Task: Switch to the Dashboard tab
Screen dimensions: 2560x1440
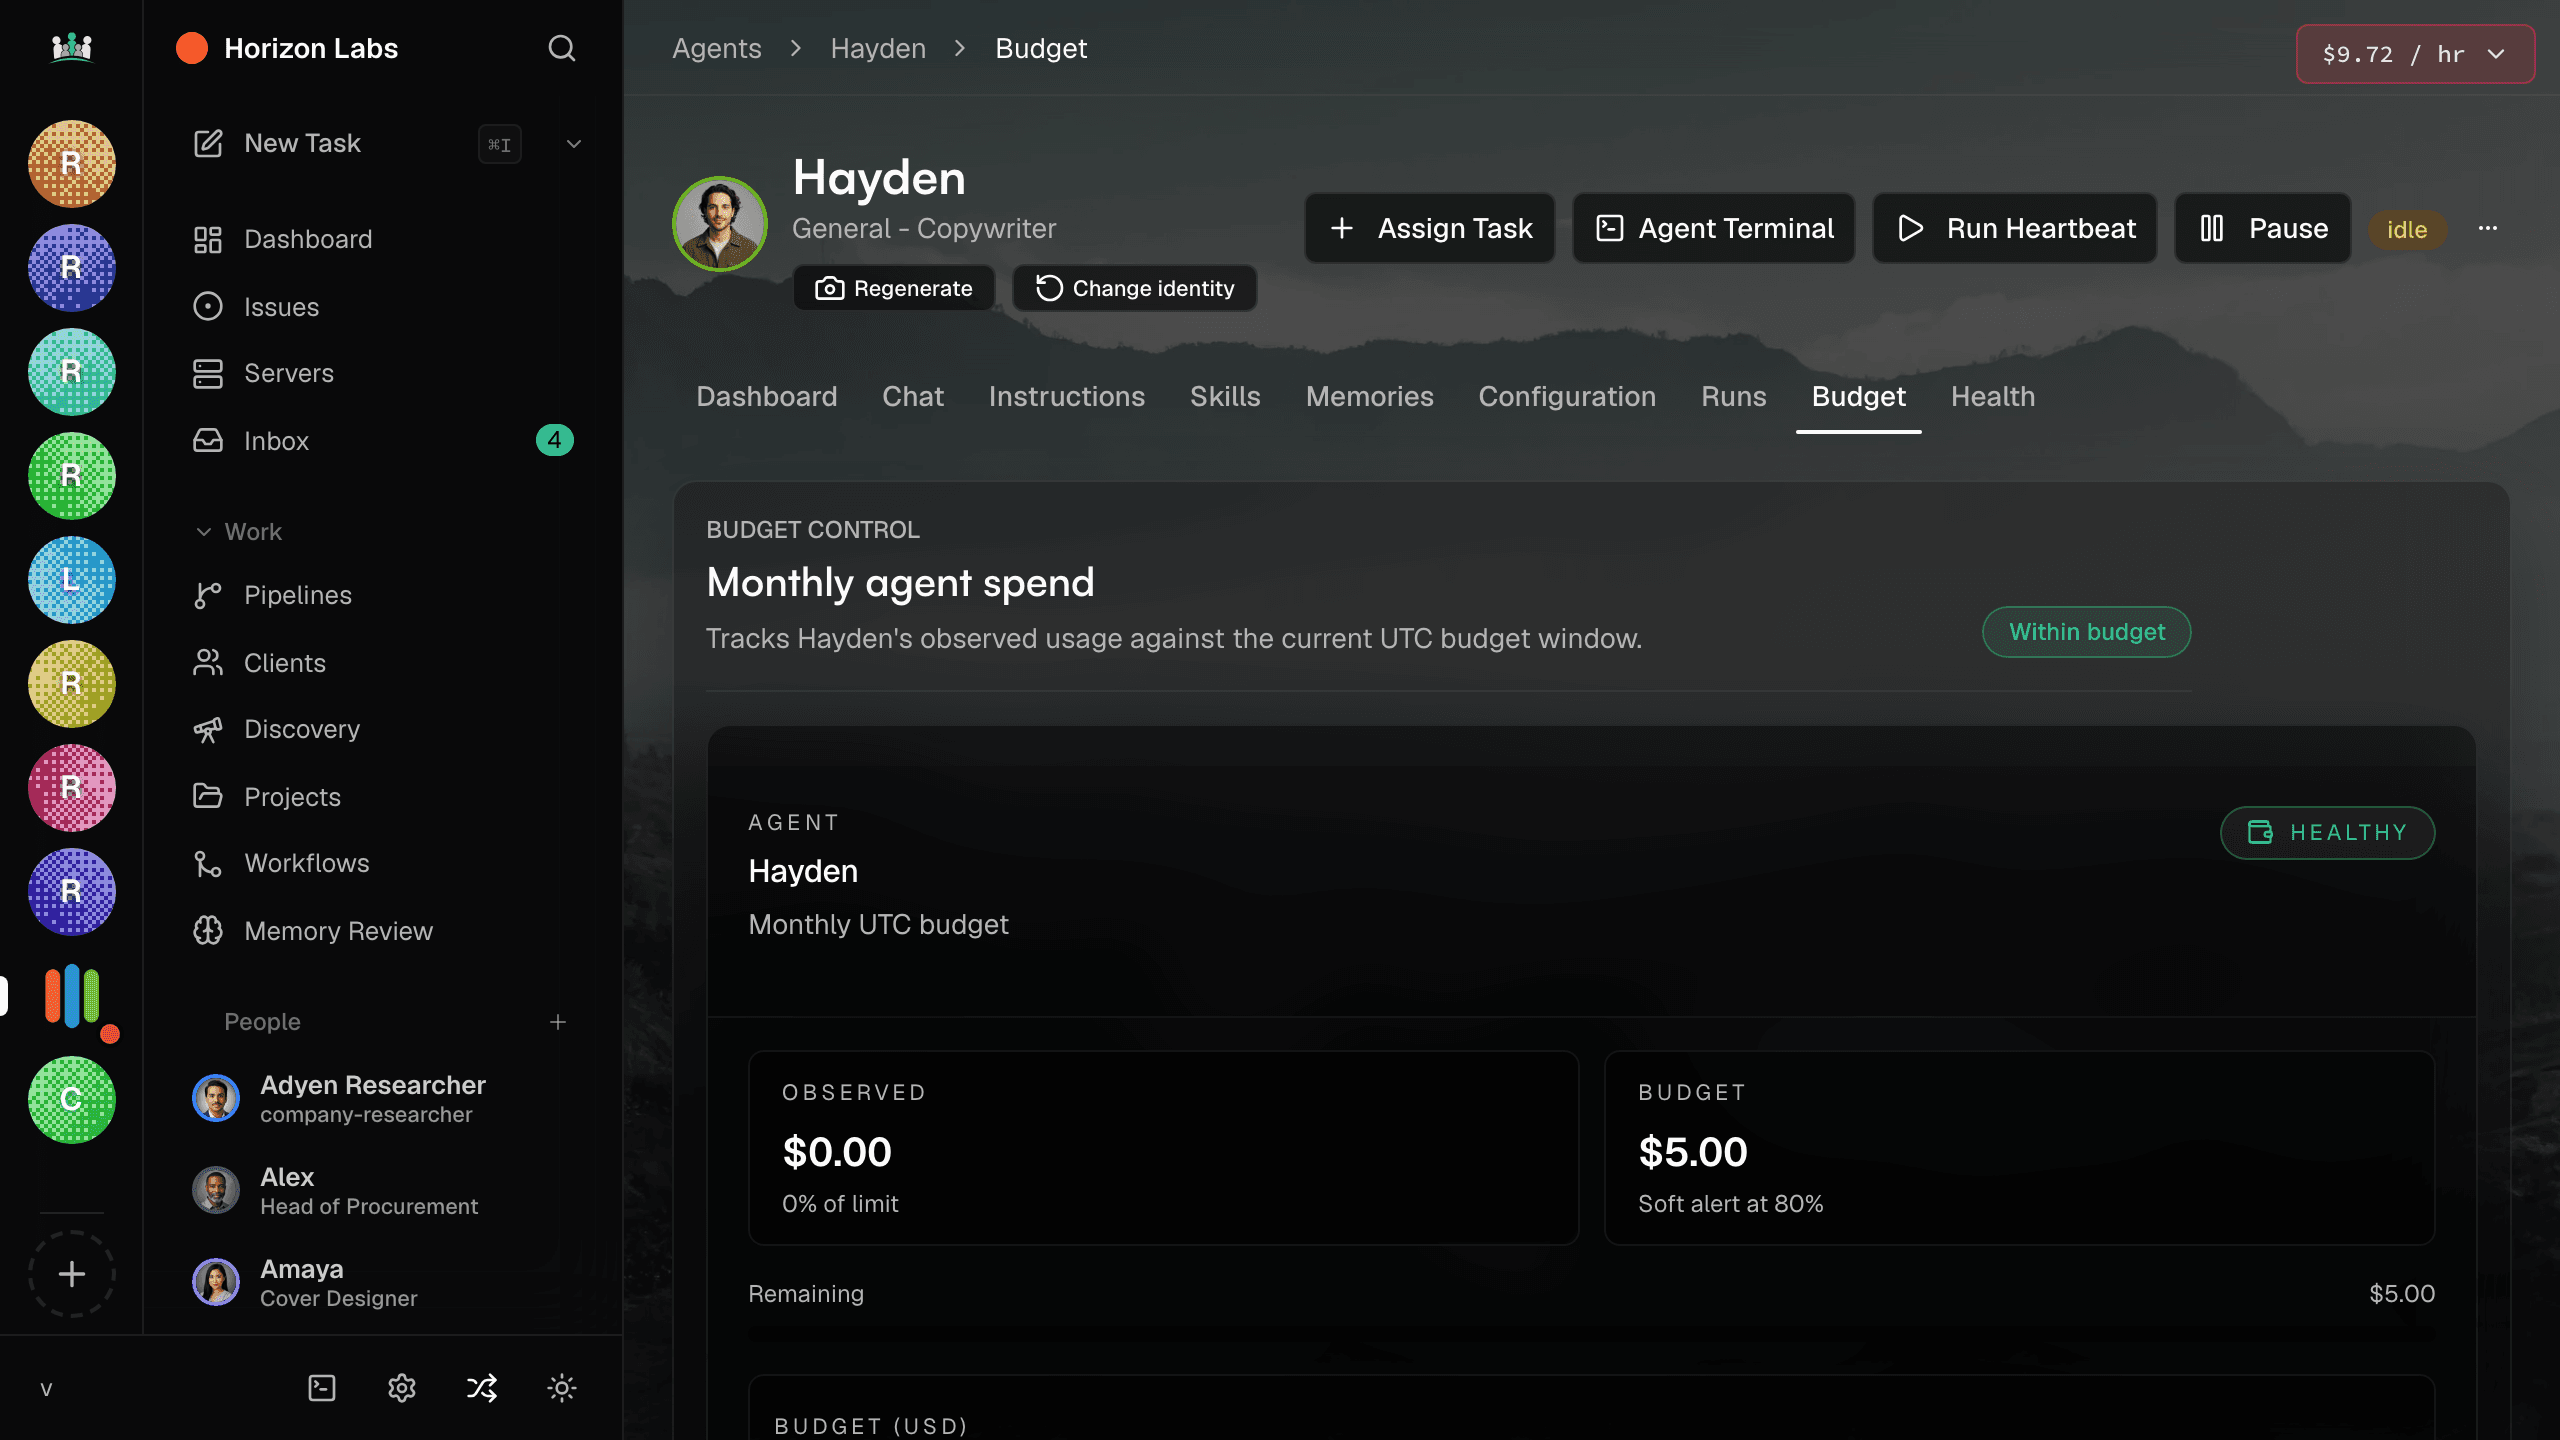Action: [767, 397]
